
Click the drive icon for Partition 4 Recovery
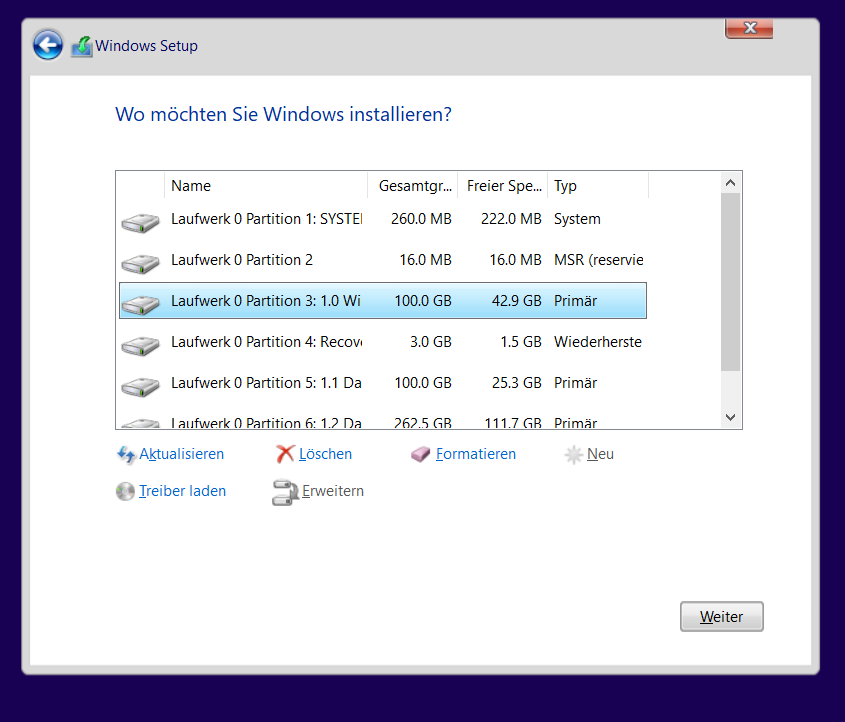[x=140, y=345]
